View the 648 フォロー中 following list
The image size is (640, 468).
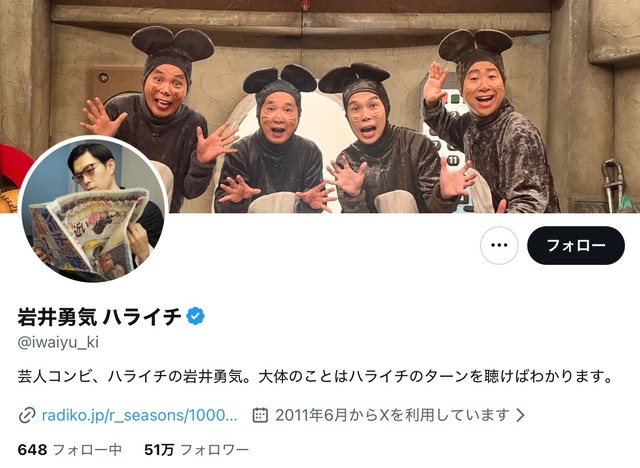(70, 450)
